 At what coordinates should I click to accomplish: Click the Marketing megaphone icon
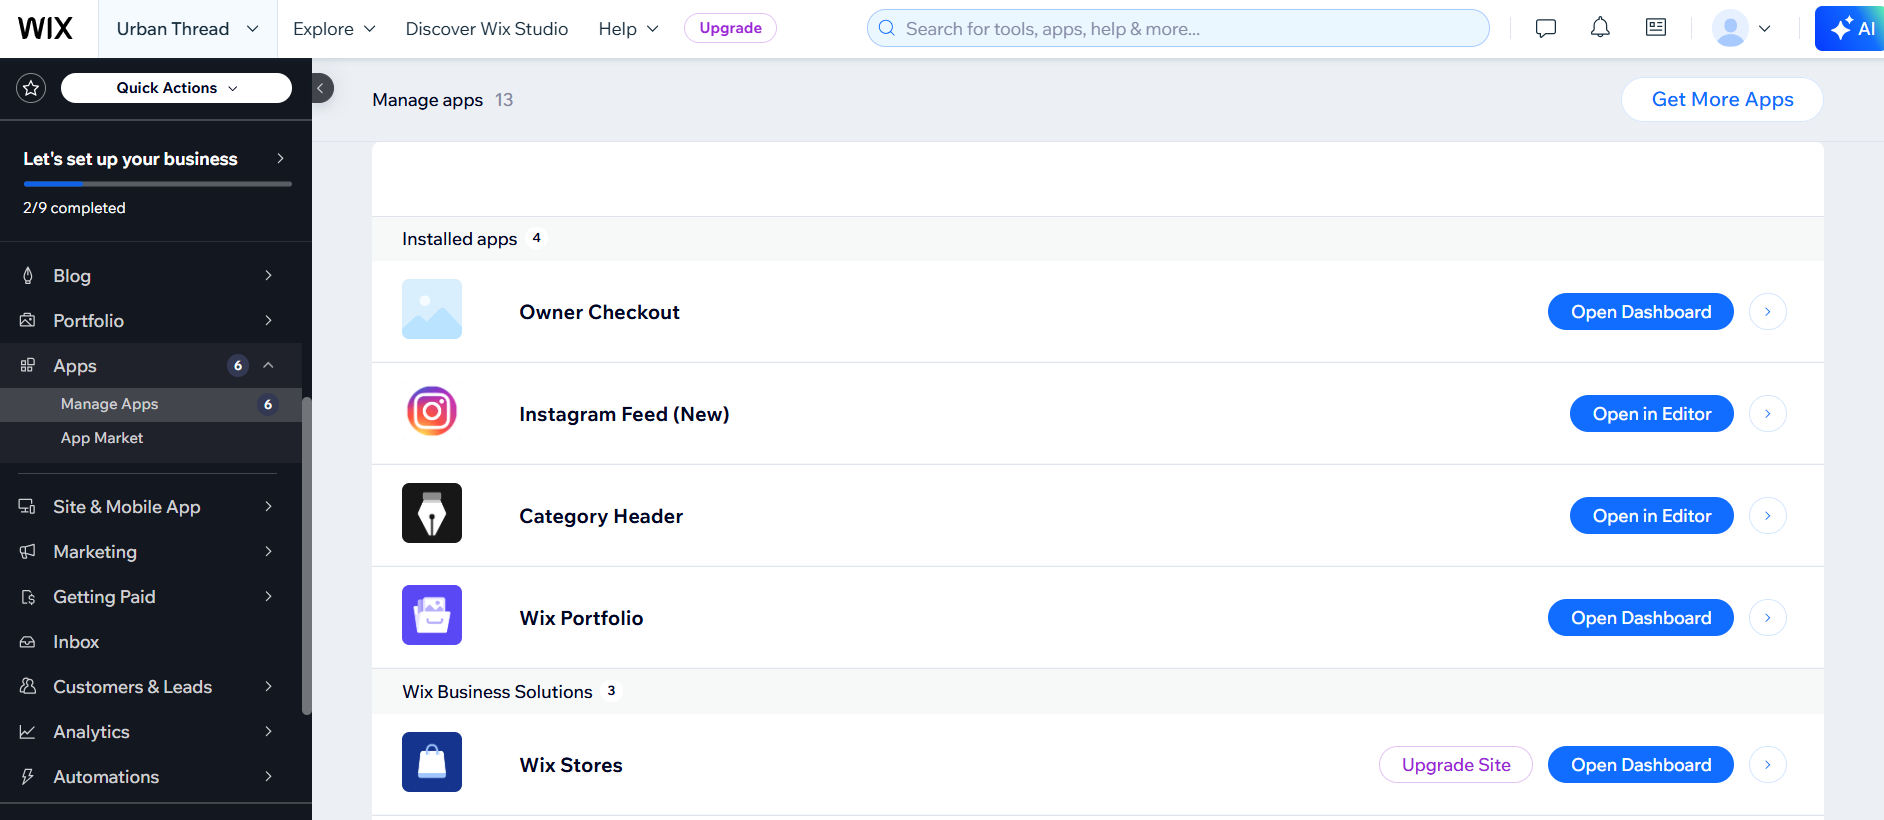click(28, 552)
